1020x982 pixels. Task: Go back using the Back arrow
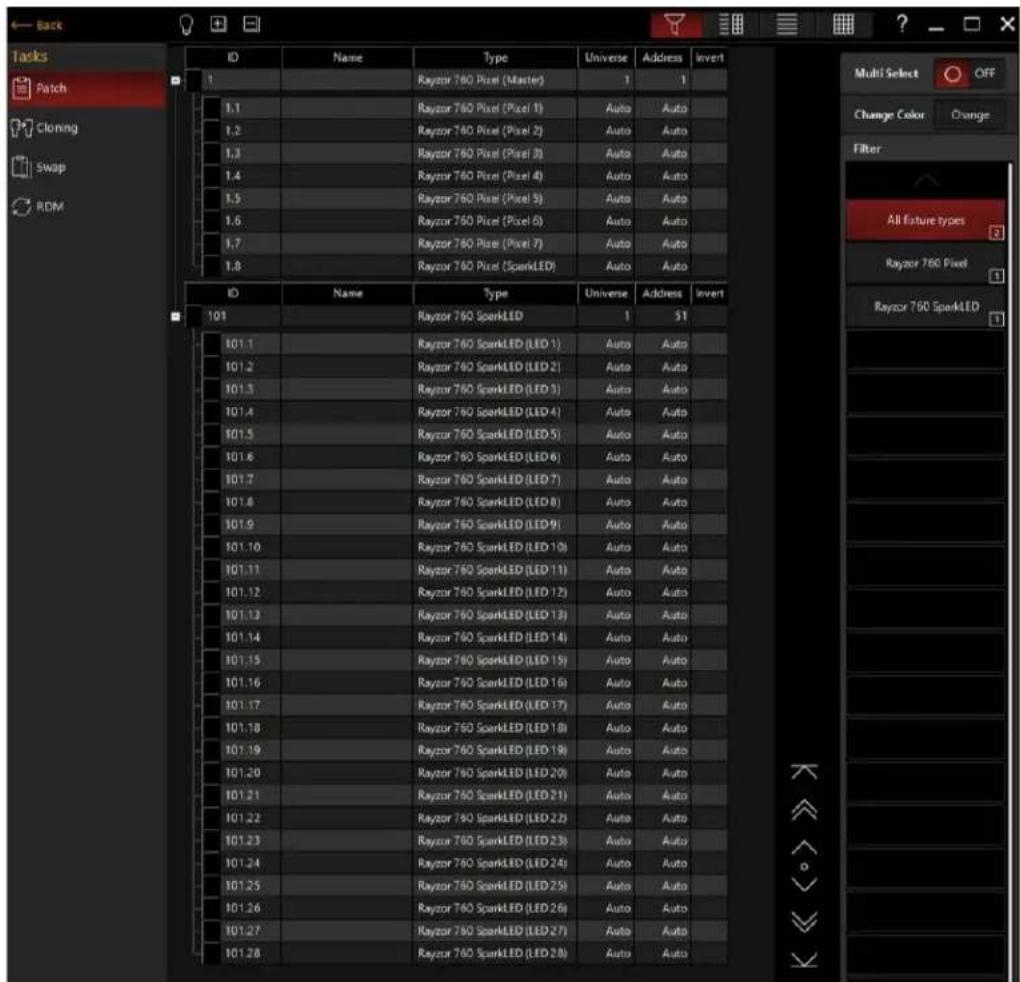point(37,25)
